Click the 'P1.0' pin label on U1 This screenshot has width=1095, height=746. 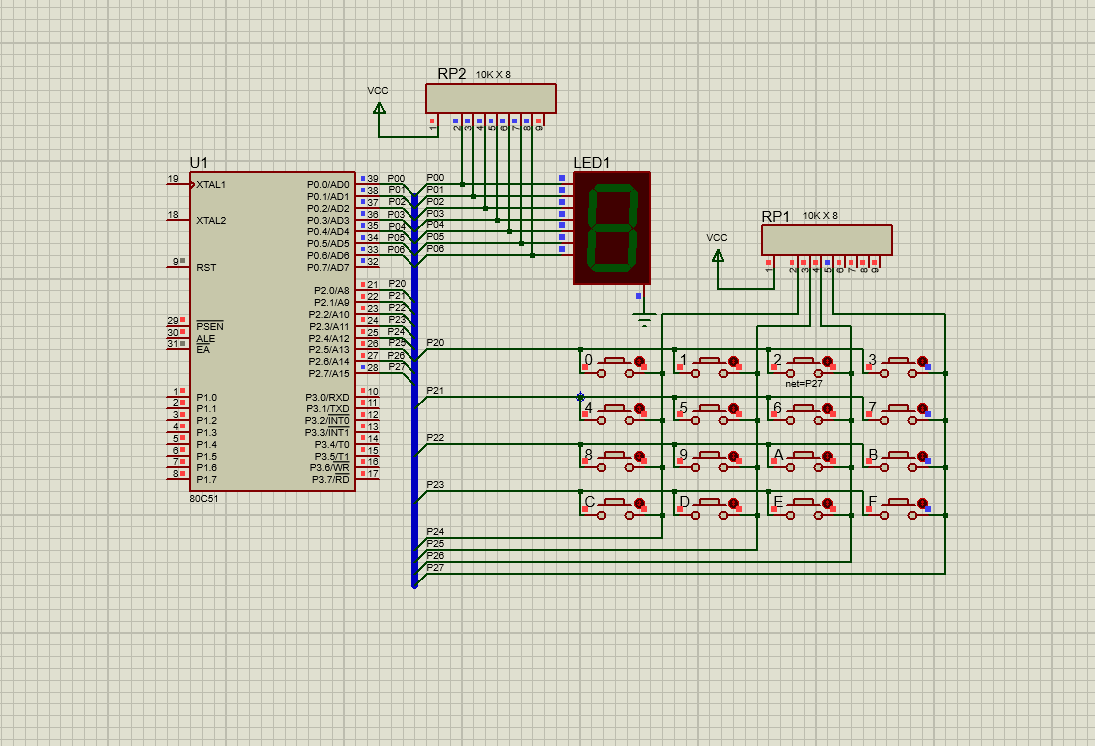click(x=206, y=397)
